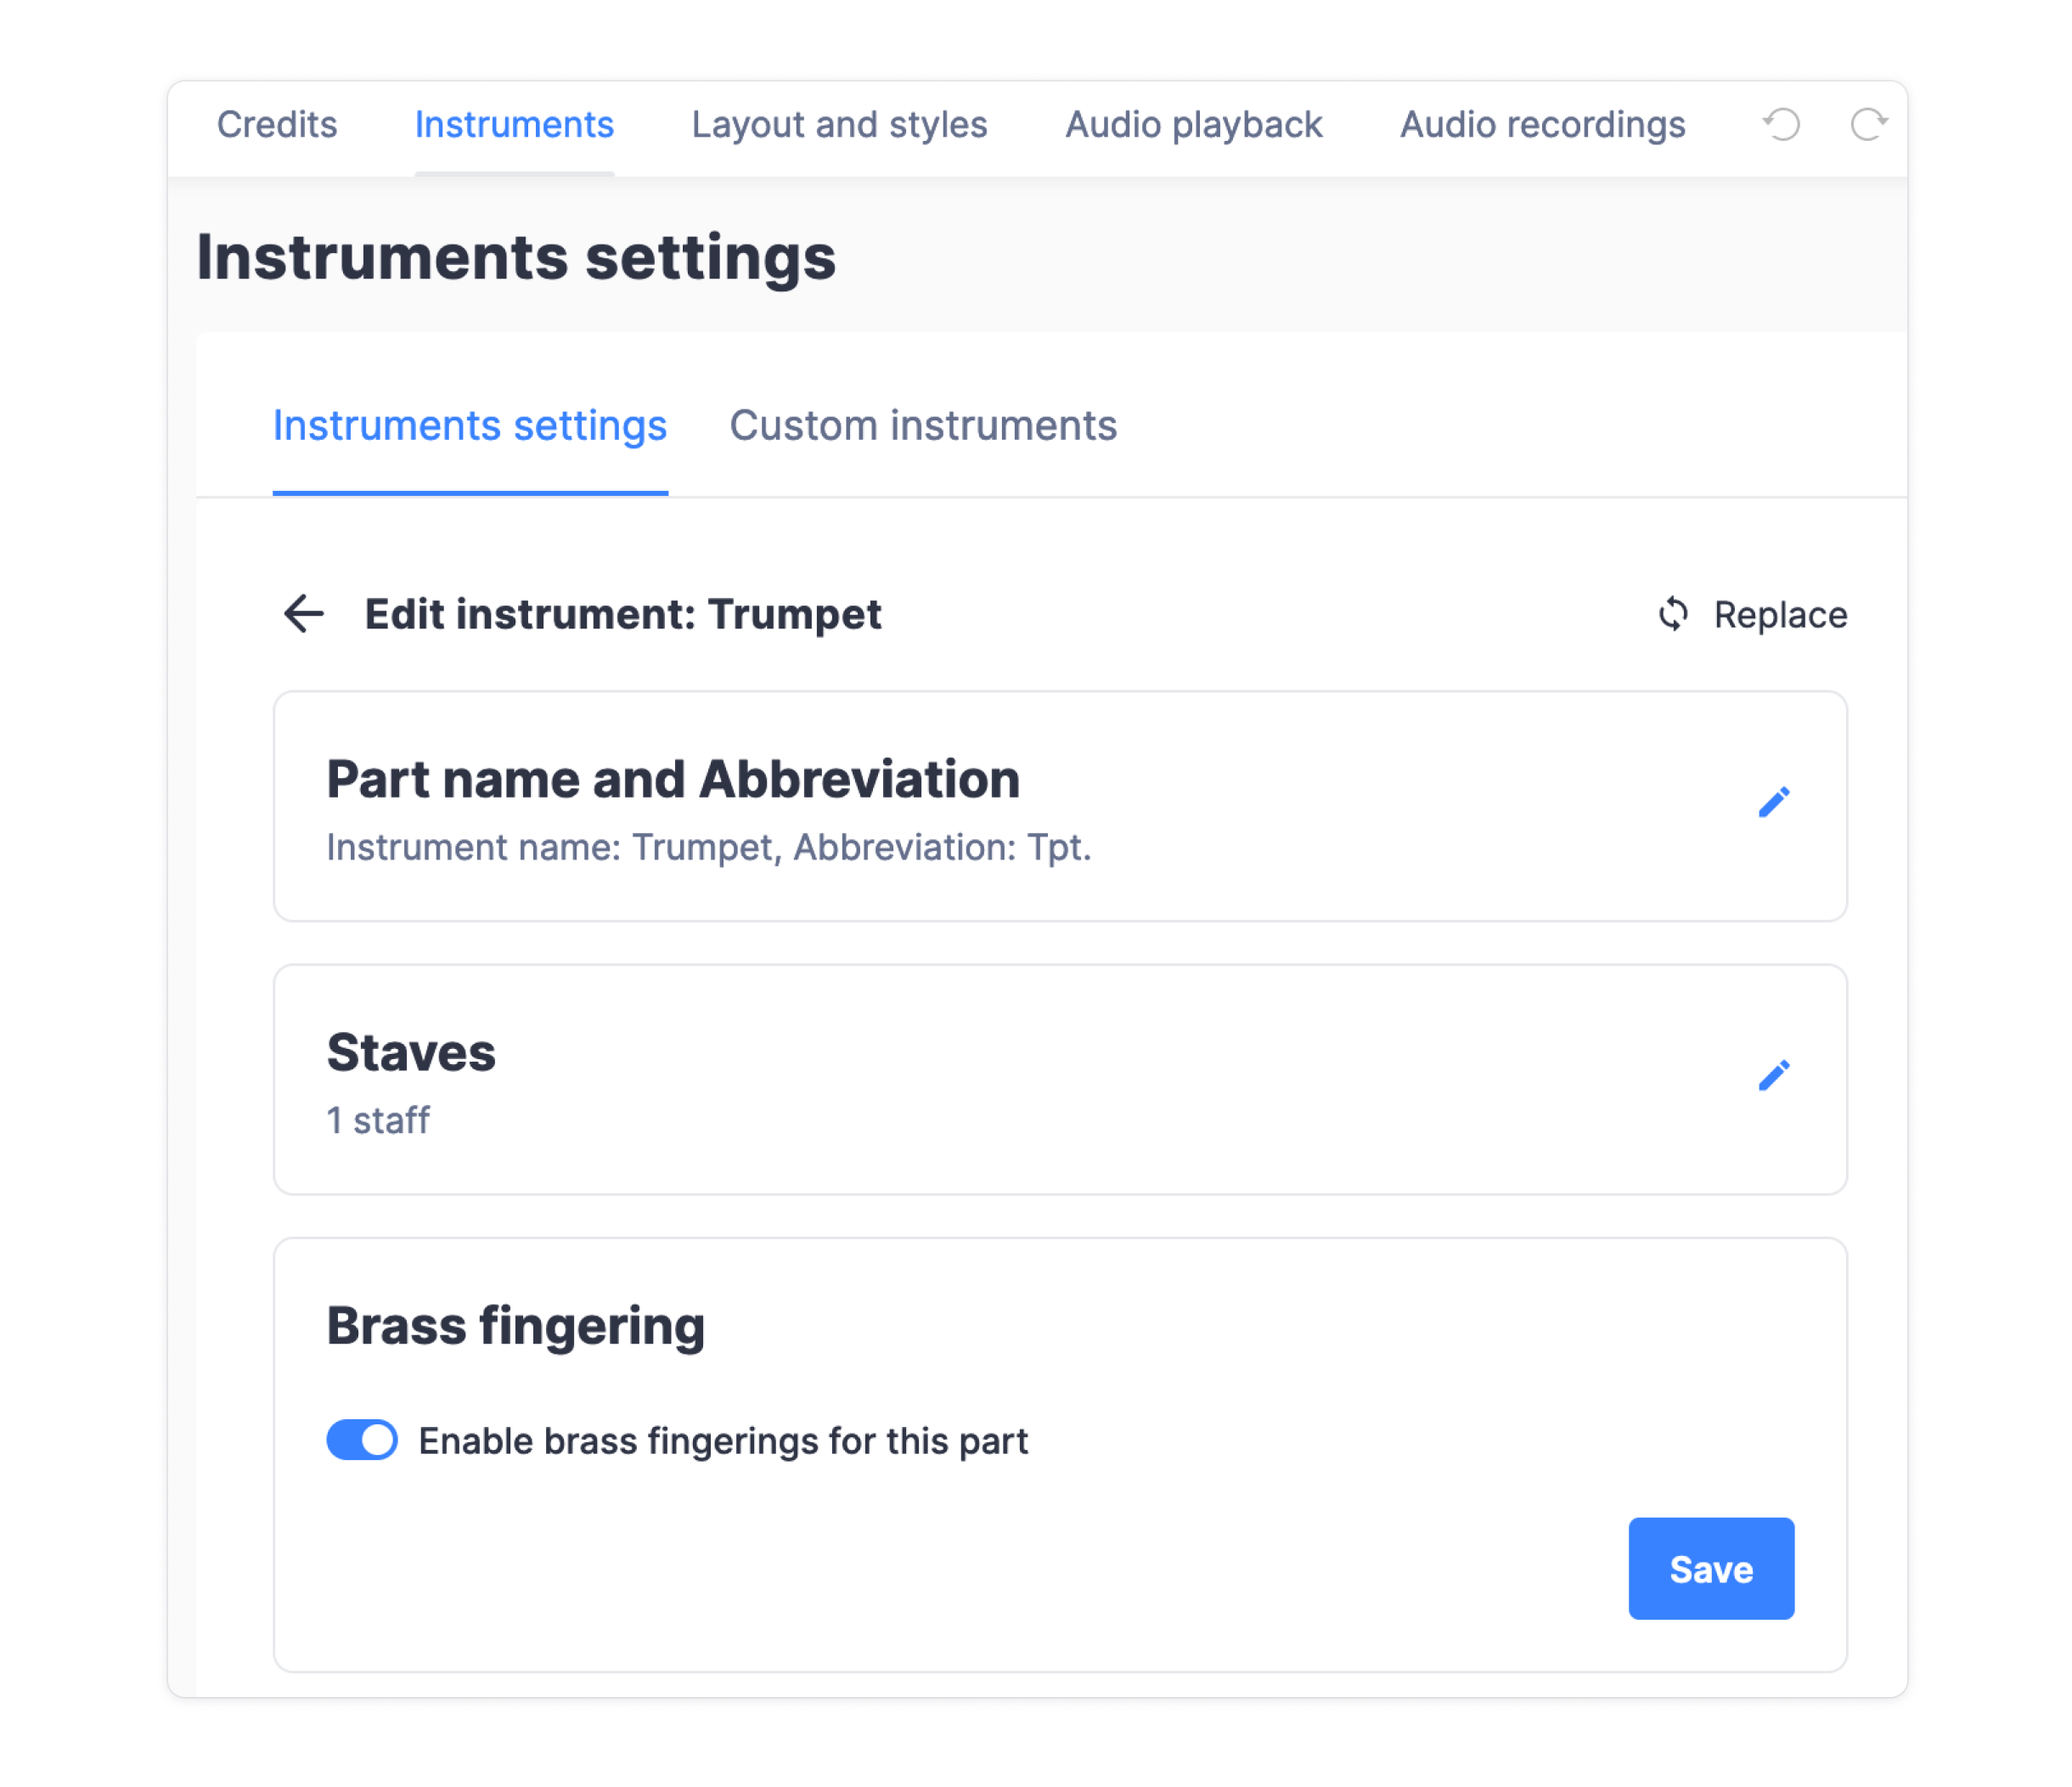2072x1787 pixels.
Task: Go back using the left arrow icon
Action: pos(304,614)
